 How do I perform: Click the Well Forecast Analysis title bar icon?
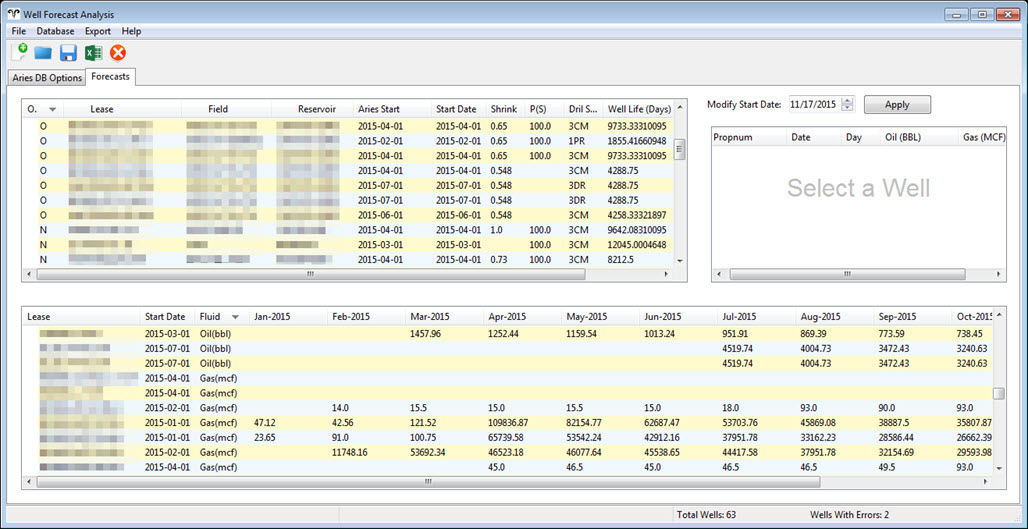[x=12, y=14]
